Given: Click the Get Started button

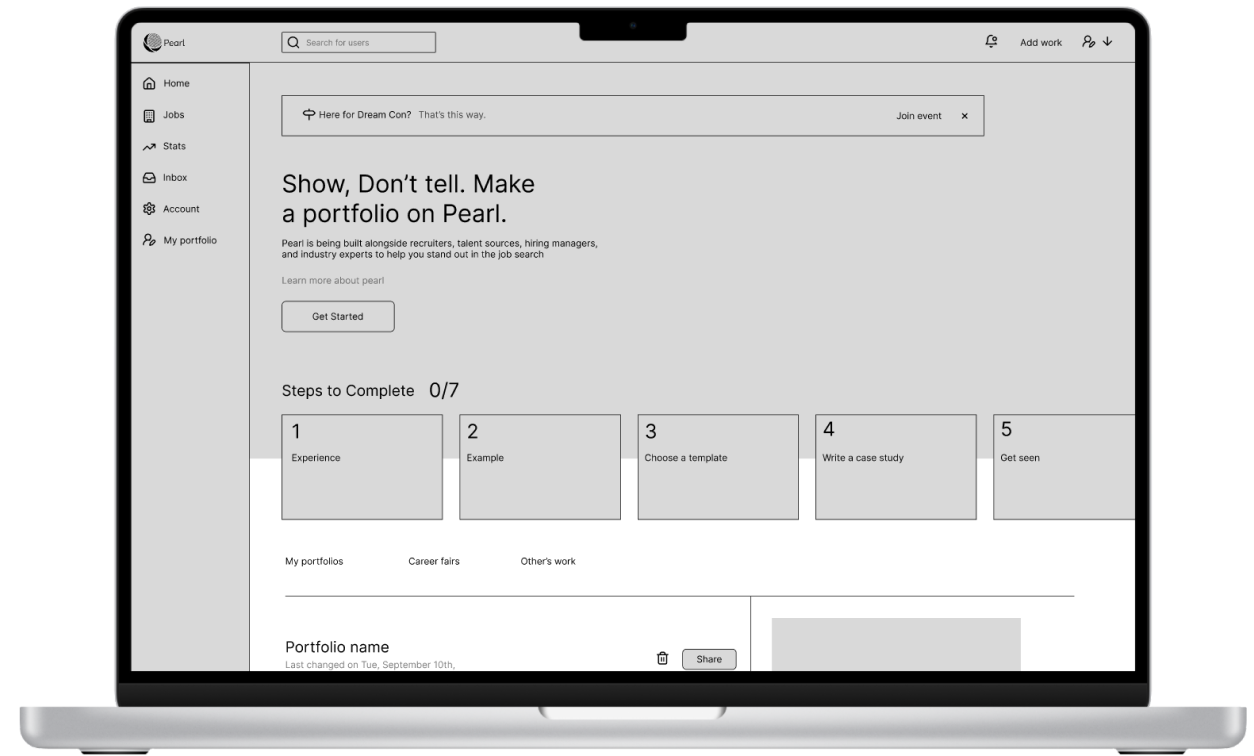Looking at the screenshot, I should (338, 316).
